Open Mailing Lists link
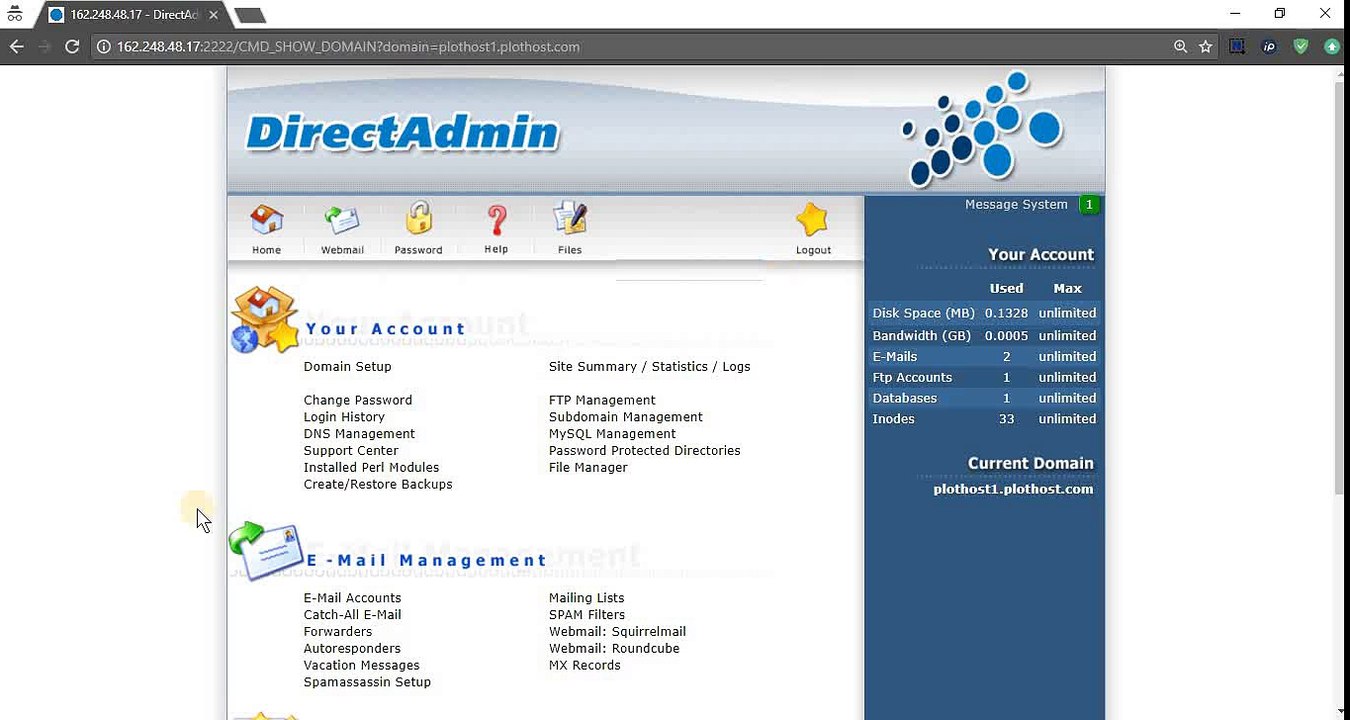This screenshot has width=1350, height=720. (x=586, y=598)
